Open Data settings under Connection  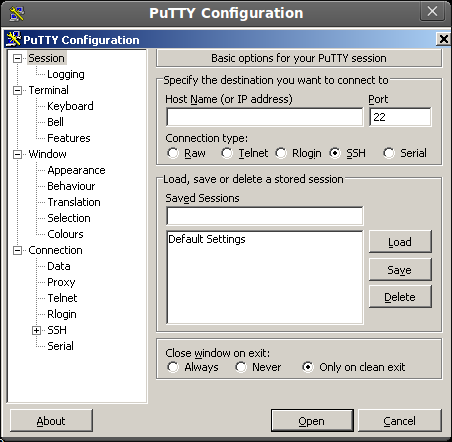click(59, 266)
